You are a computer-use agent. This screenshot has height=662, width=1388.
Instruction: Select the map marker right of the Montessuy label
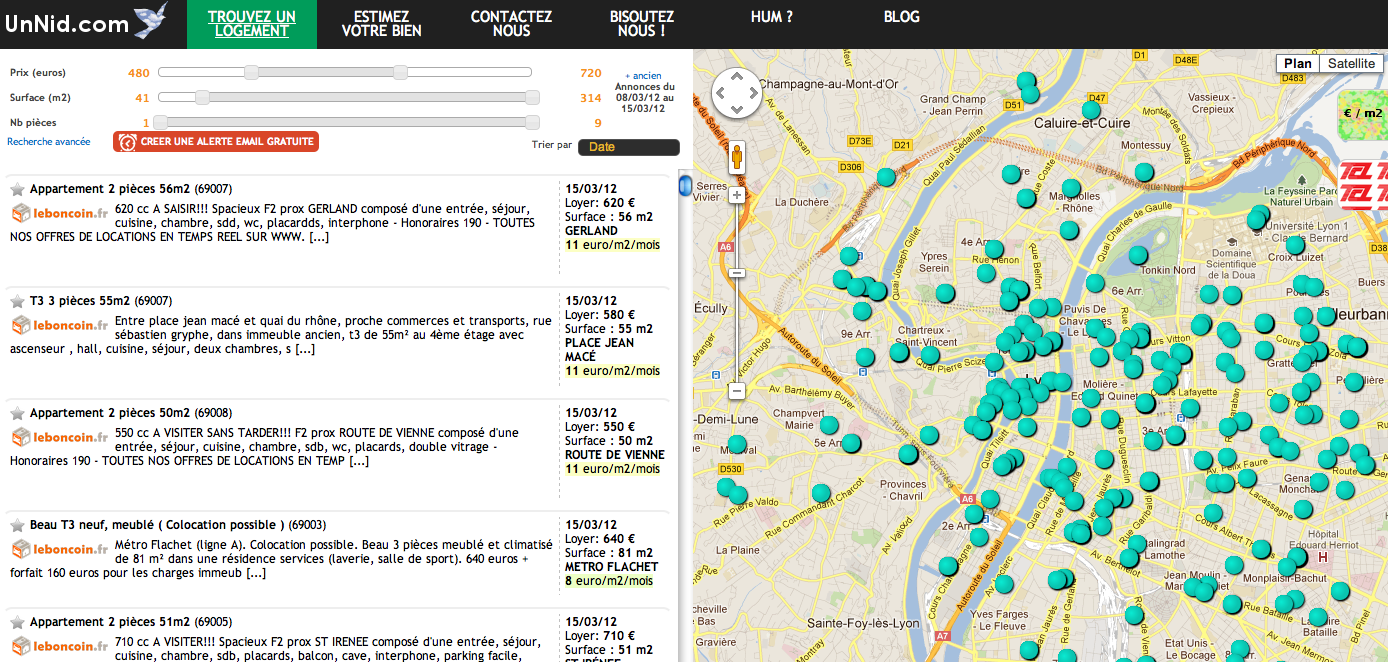click(1144, 172)
